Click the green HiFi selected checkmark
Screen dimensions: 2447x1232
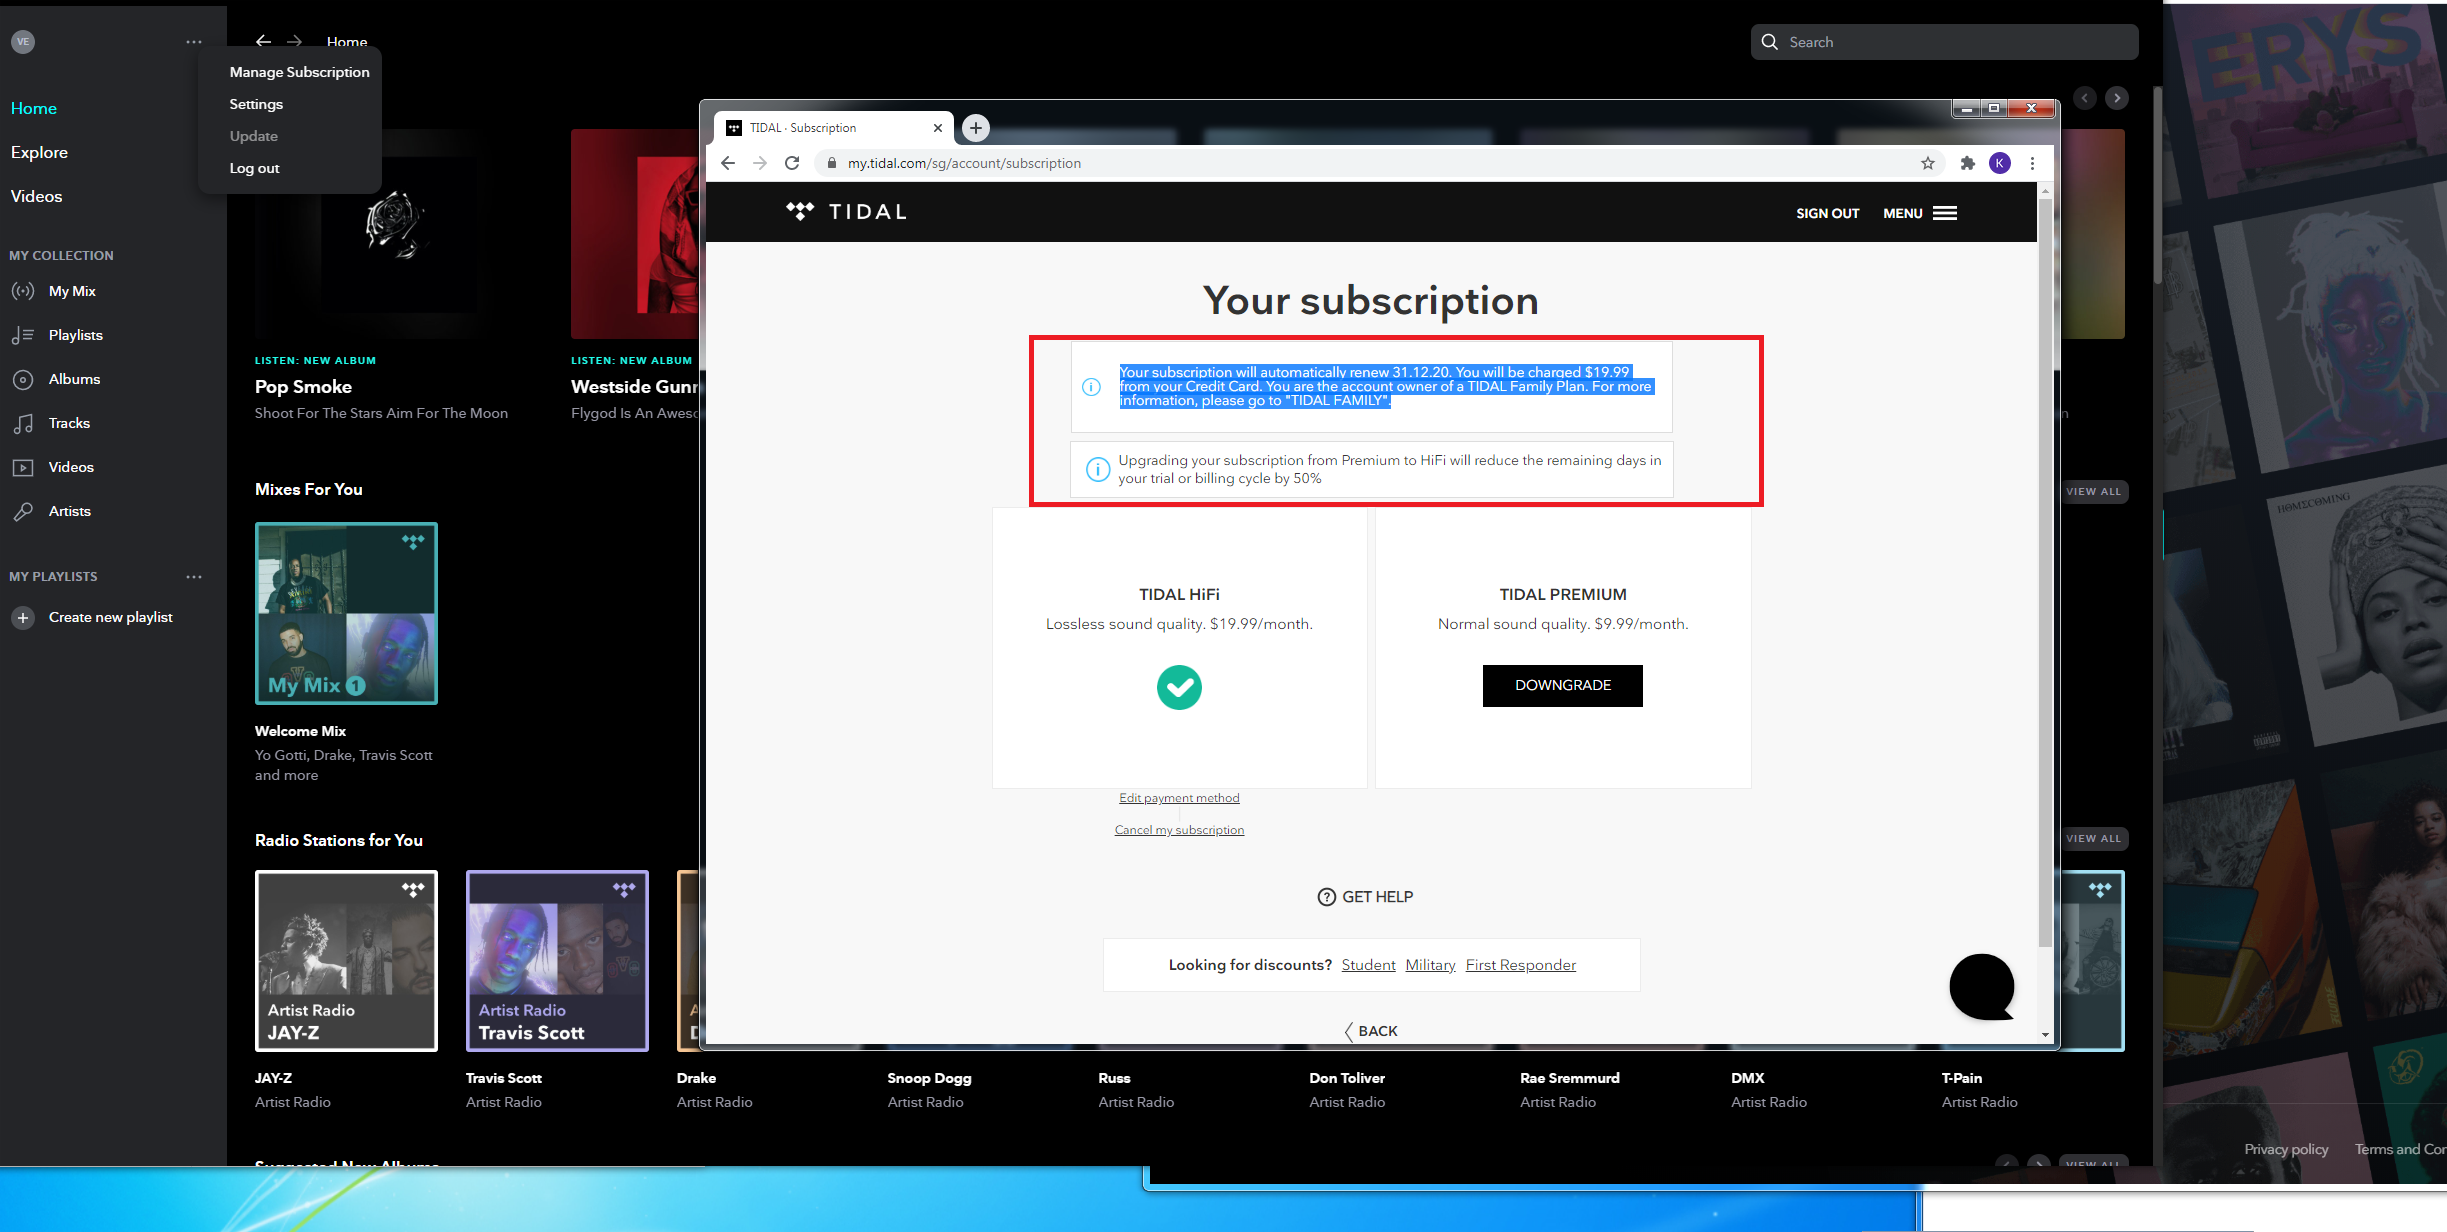pos(1179,688)
